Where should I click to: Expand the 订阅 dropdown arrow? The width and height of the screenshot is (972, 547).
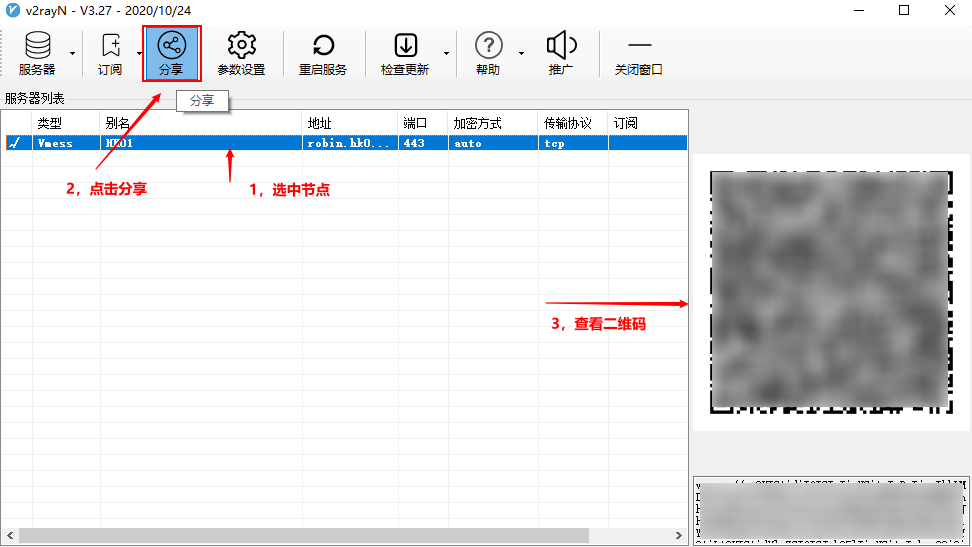click(x=138, y=53)
